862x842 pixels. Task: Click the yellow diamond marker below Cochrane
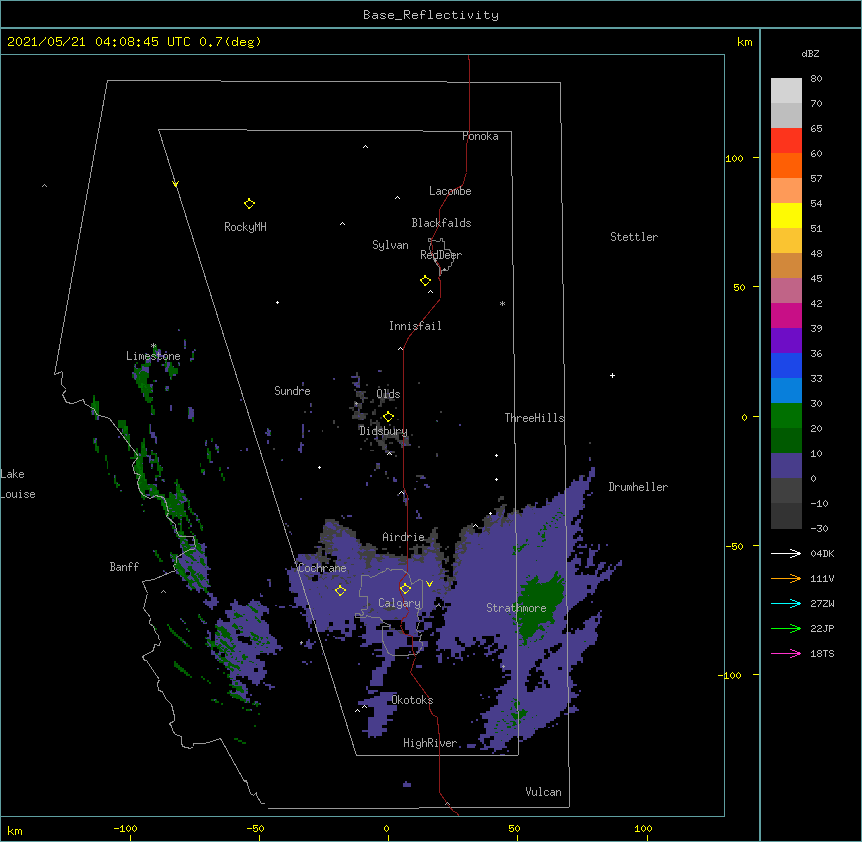click(340, 590)
